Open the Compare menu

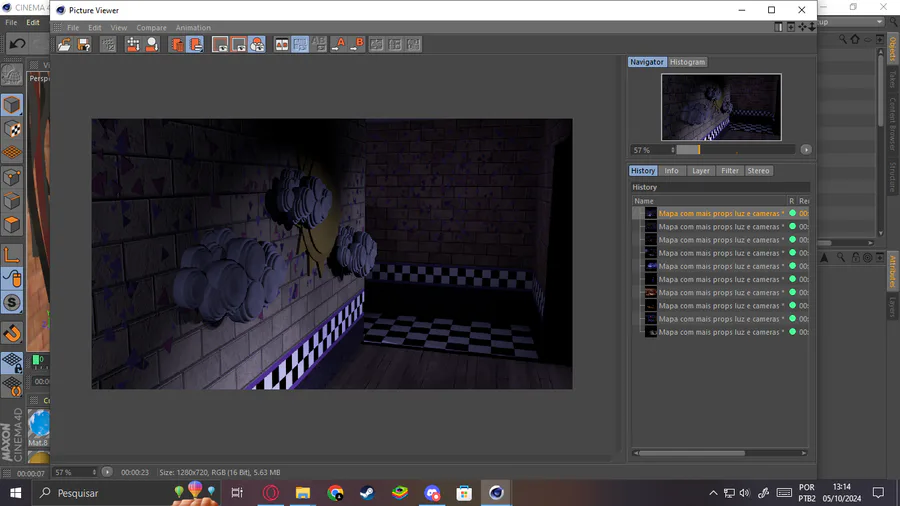[x=152, y=28]
